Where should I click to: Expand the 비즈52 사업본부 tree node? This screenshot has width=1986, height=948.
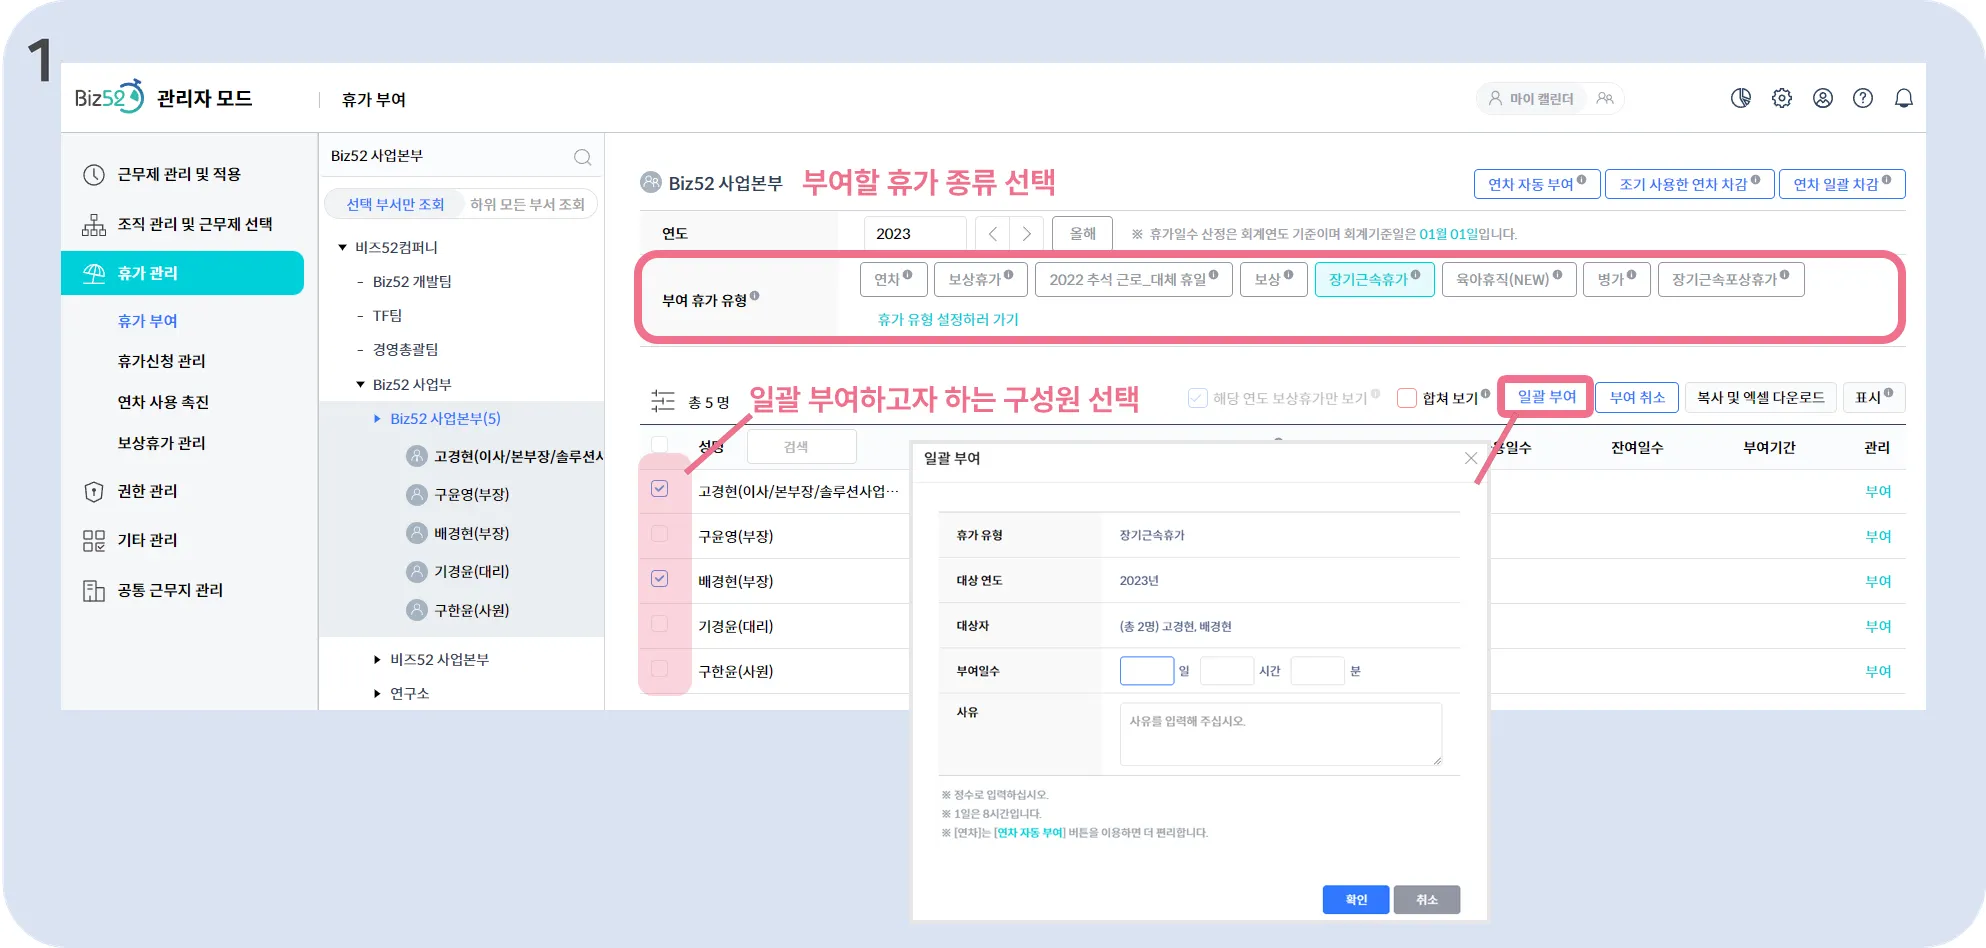377,660
